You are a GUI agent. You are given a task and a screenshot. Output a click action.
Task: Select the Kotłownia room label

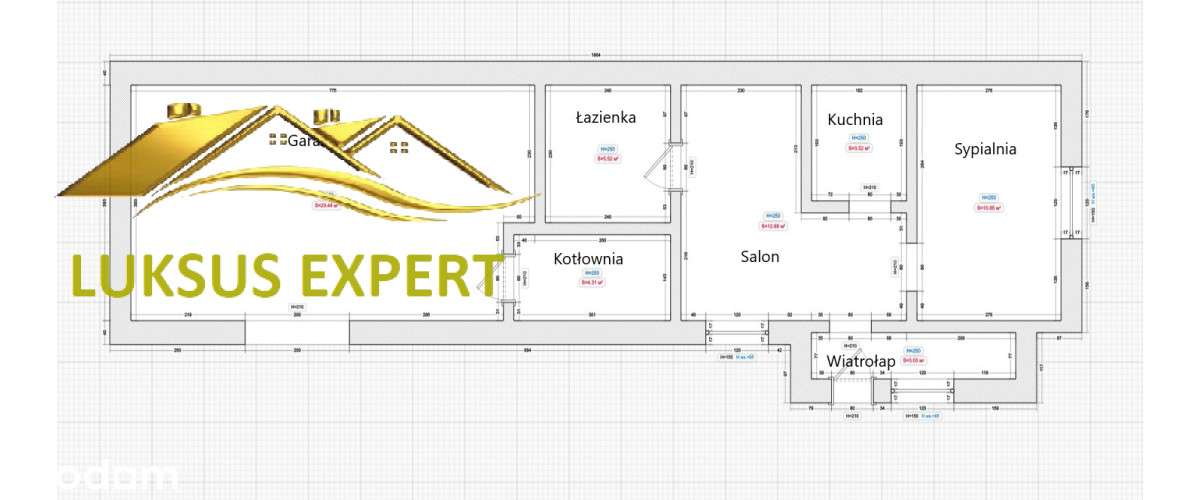(588, 259)
